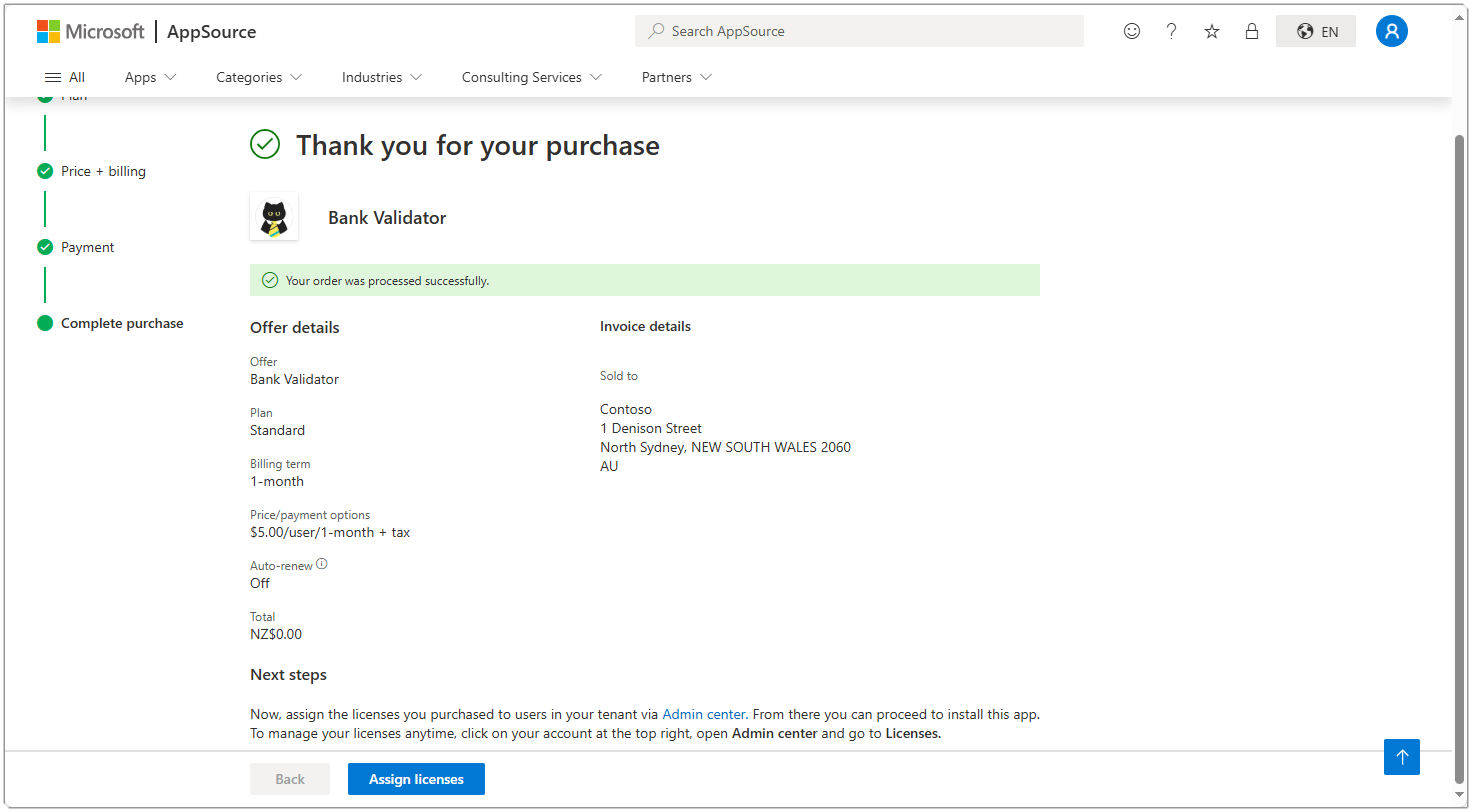Open the user account avatar
The image size is (1472, 812).
(1392, 31)
